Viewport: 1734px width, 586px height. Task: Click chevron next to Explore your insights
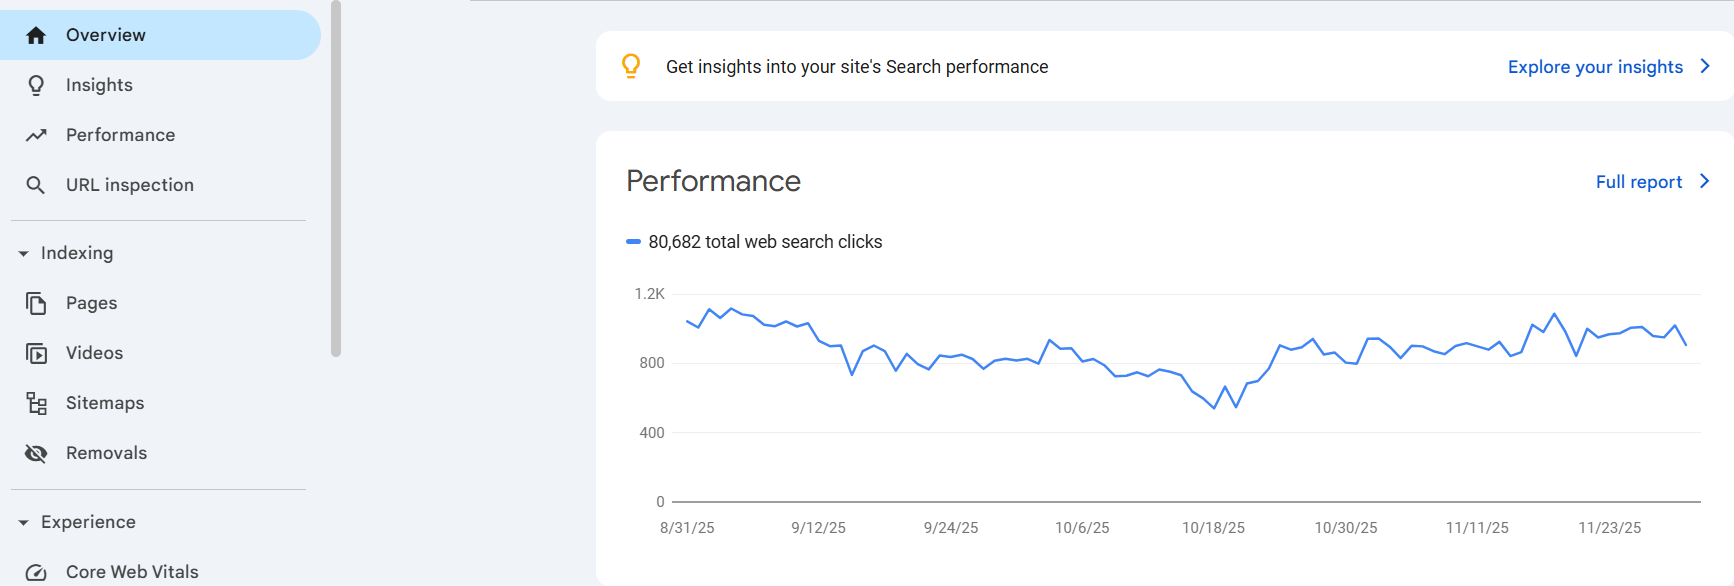pos(1705,66)
